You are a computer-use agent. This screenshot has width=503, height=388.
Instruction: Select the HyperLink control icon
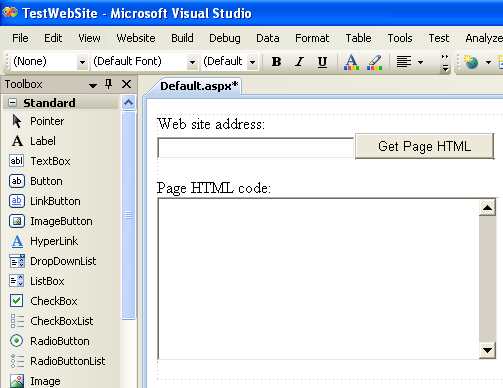[17, 241]
